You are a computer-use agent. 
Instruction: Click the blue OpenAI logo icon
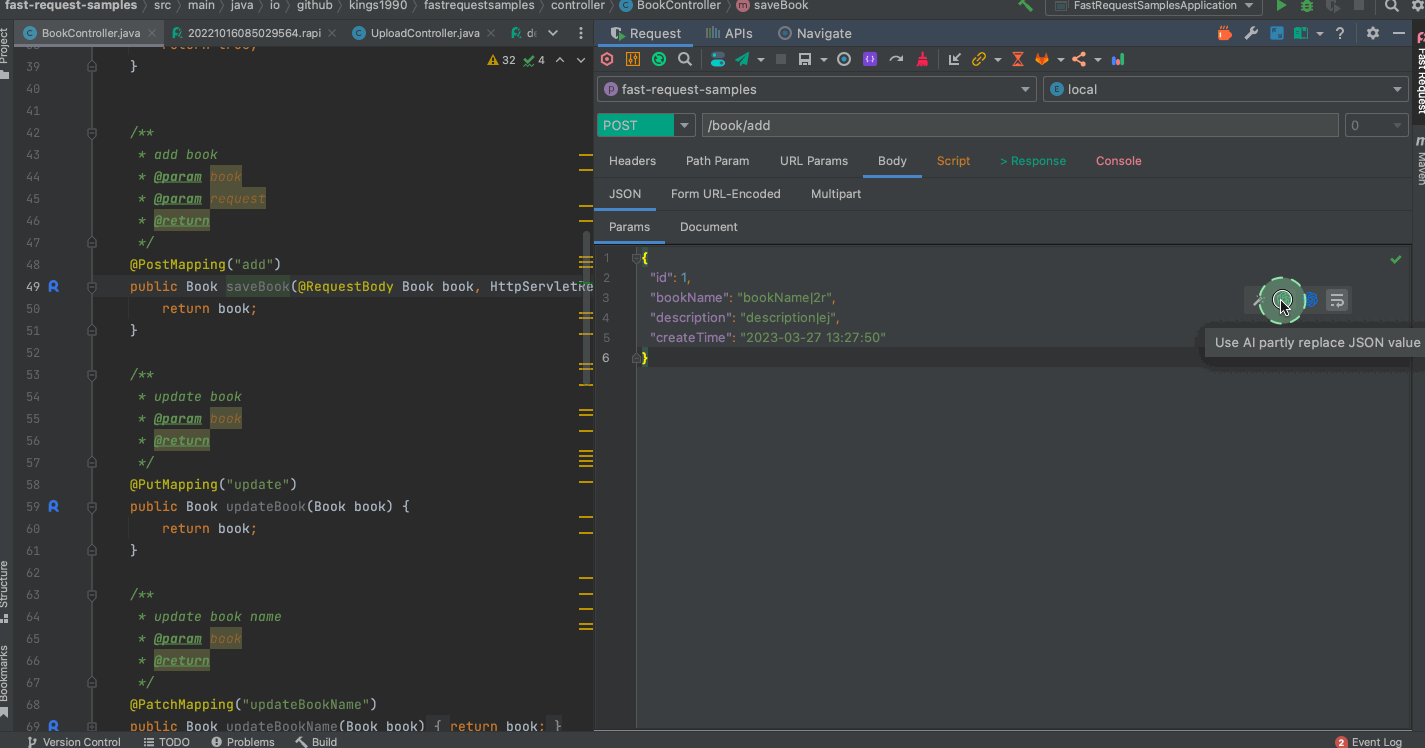pos(1310,299)
